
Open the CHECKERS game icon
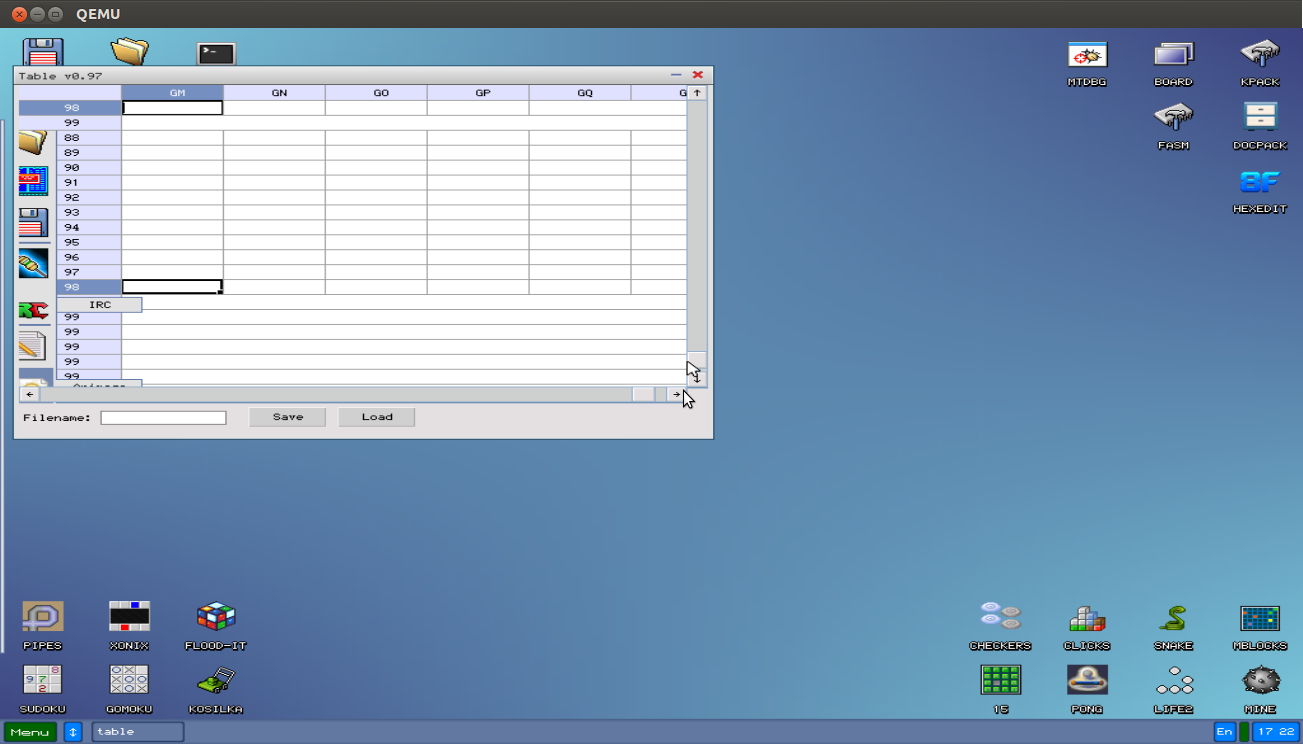pyautogui.click(x=1000, y=618)
